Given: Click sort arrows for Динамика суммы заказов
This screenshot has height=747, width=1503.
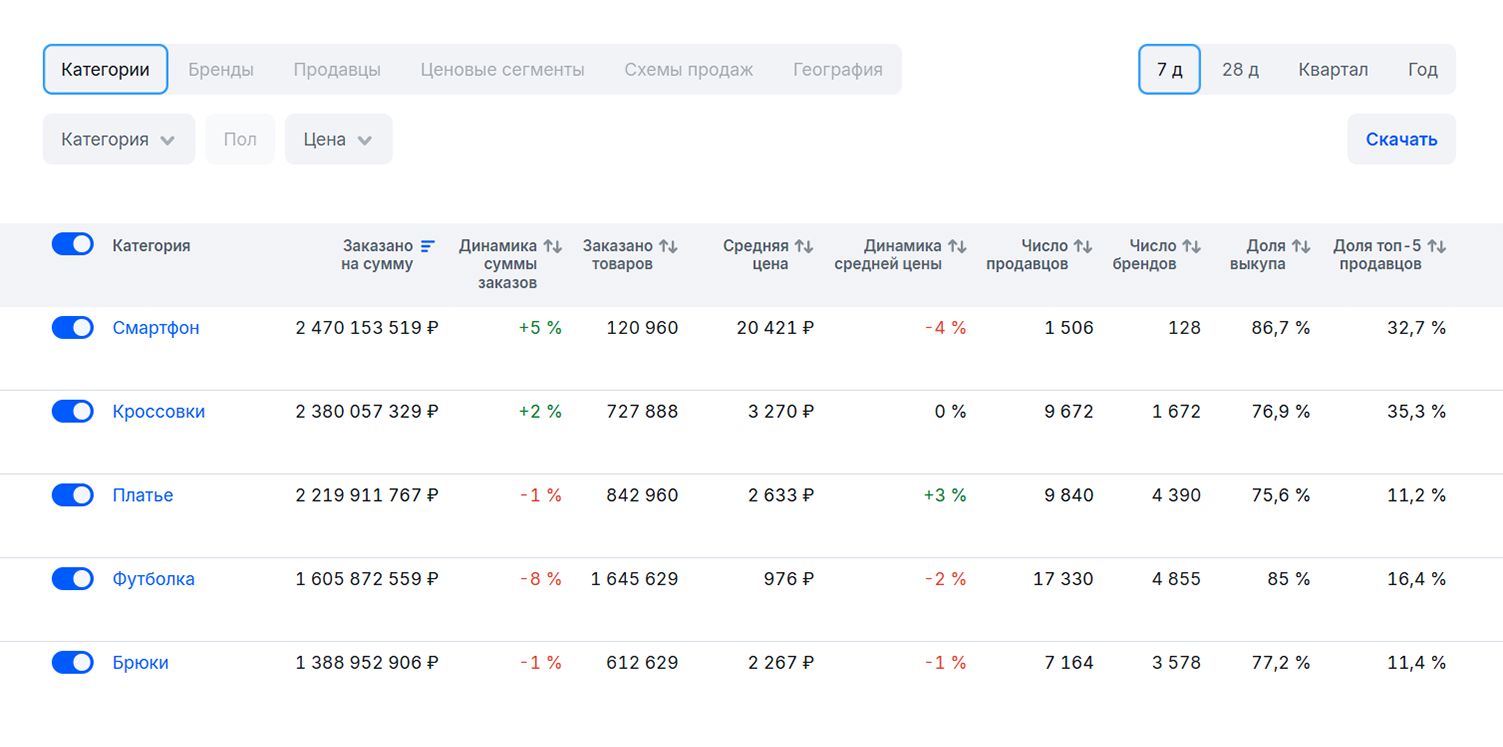Looking at the screenshot, I should click(x=553, y=246).
